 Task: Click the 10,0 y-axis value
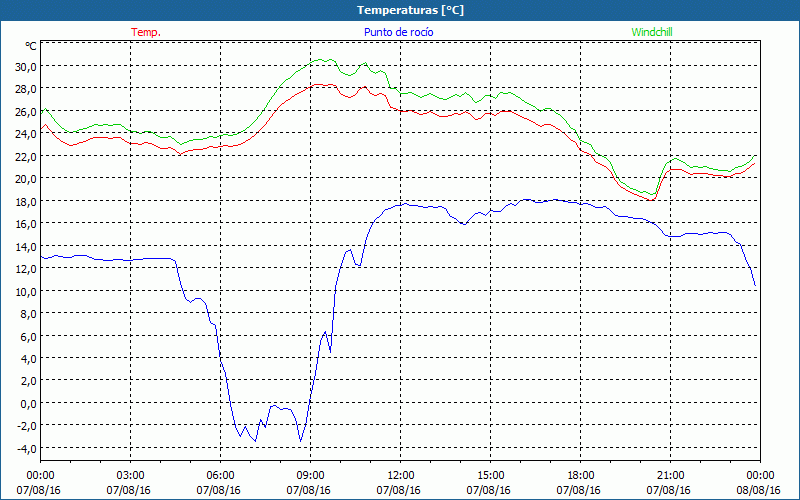pyautogui.click(x=26, y=291)
